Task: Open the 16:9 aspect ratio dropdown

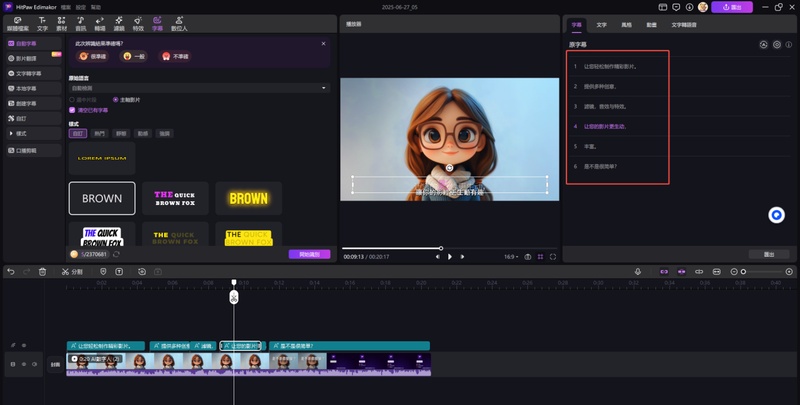Action: (x=511, y=257)
